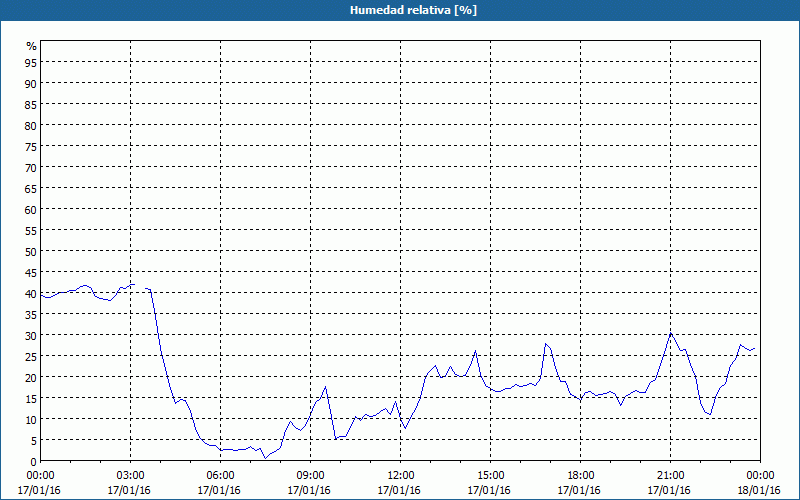Click the 15:00 time label
The height and width of the screenshot is (500, 800).
490,475
